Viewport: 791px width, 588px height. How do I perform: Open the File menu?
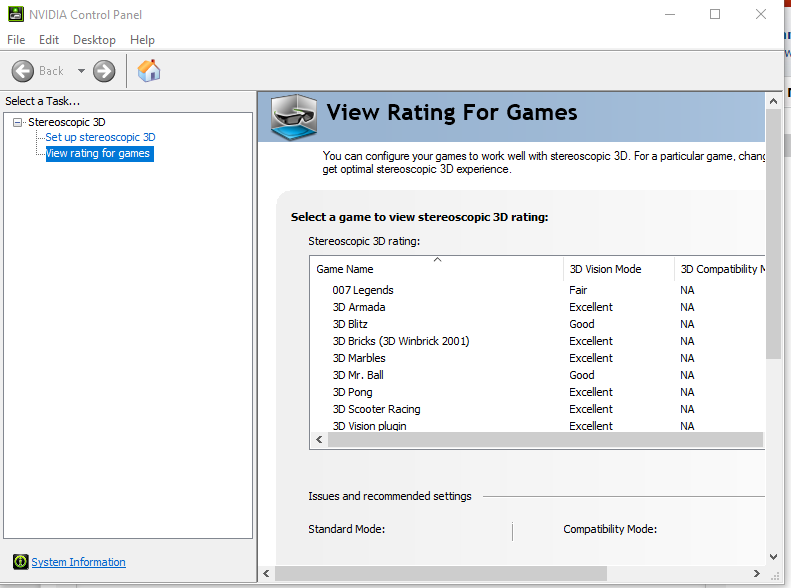pos(16,40)
